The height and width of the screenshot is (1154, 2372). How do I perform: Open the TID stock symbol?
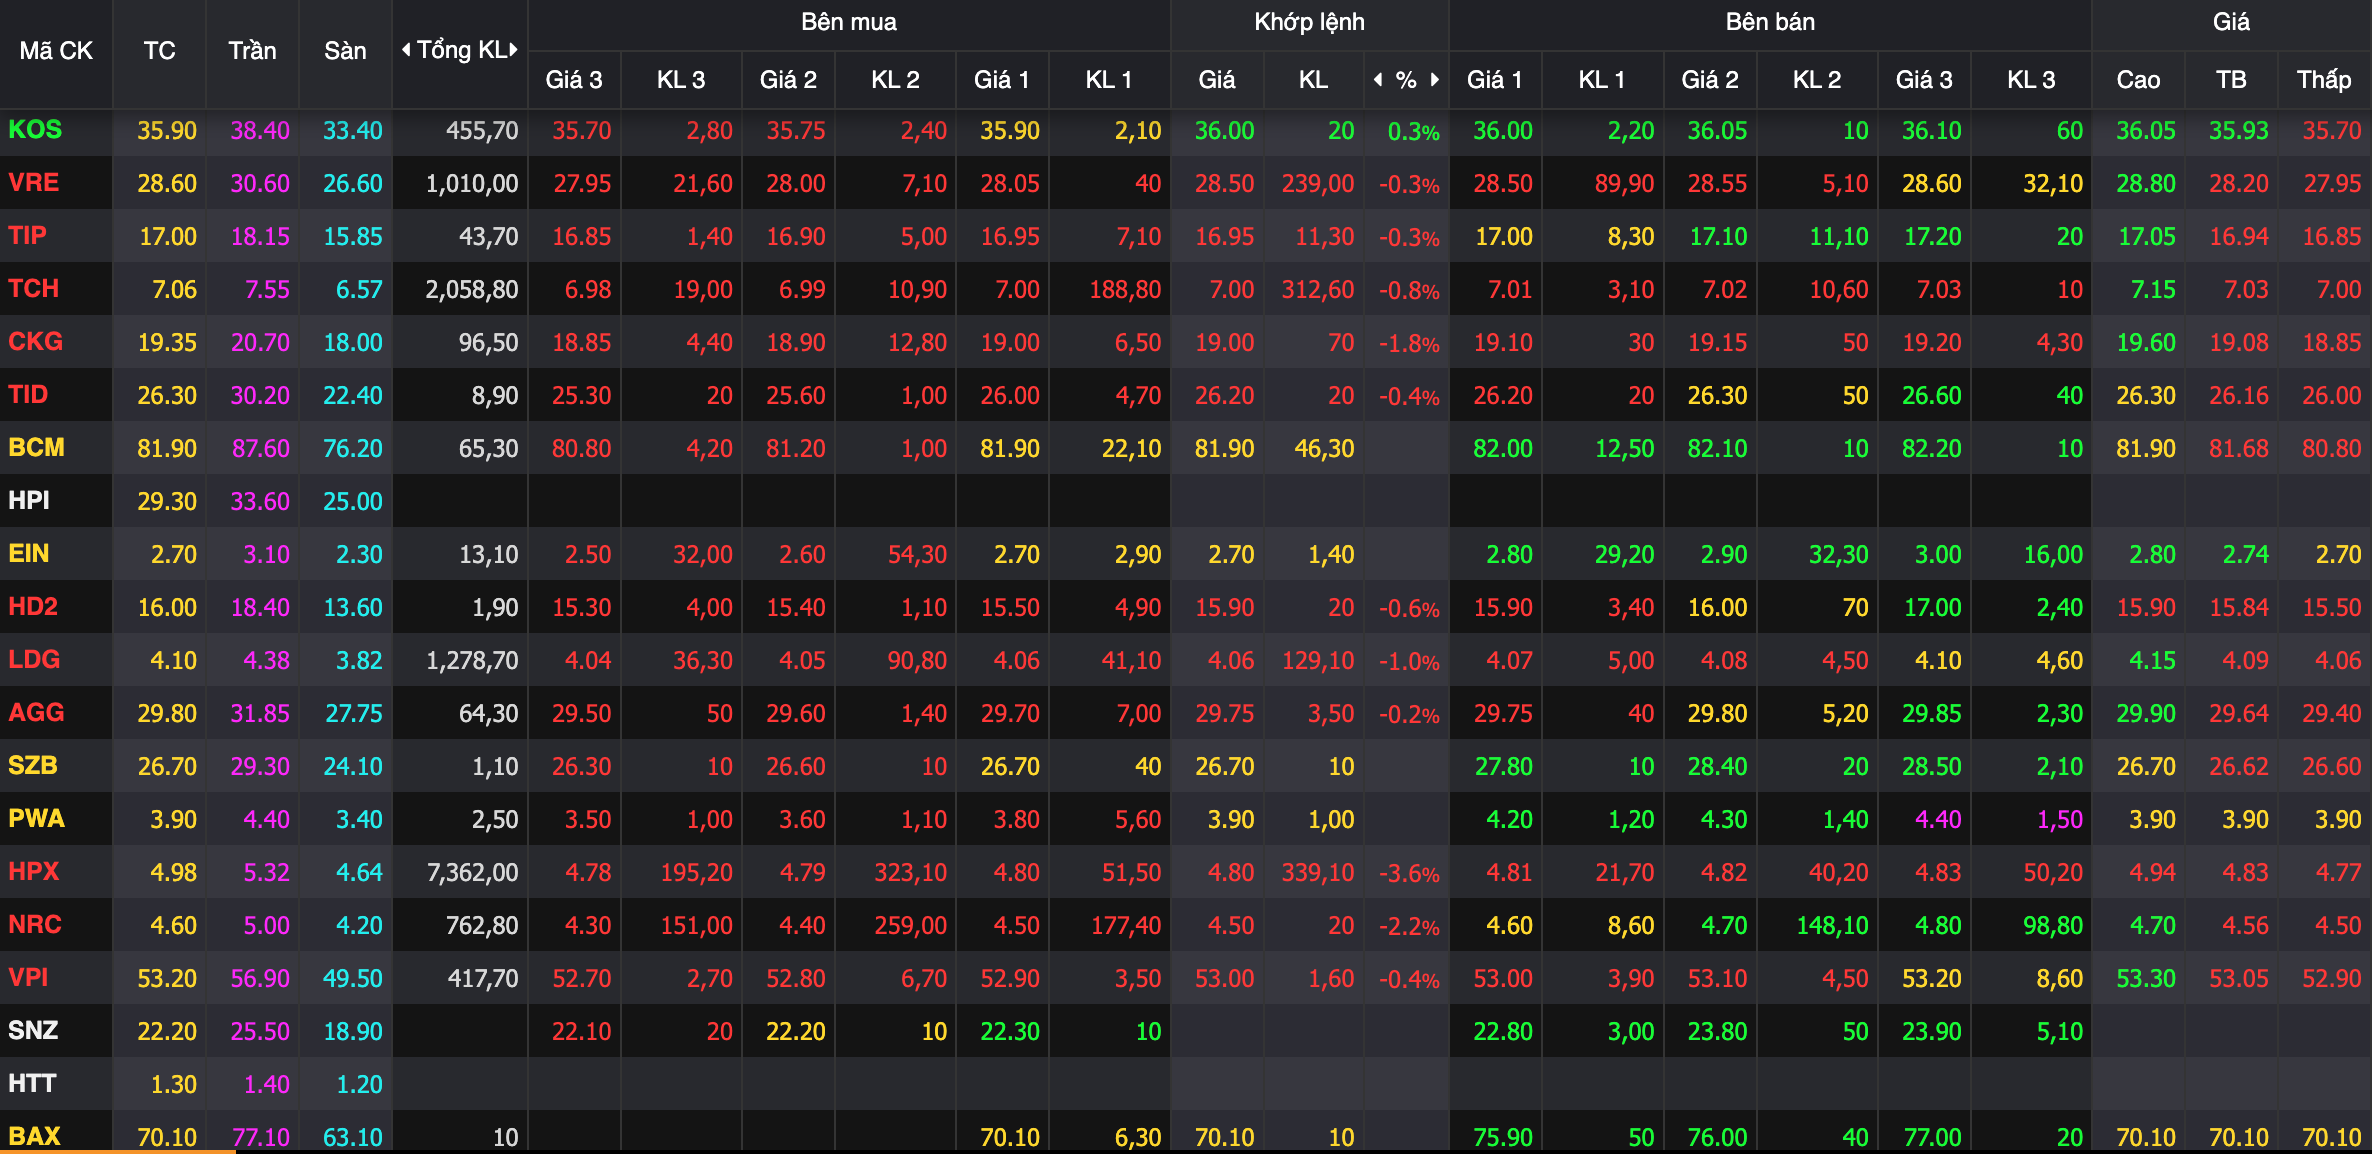click(x=28, y=395)
